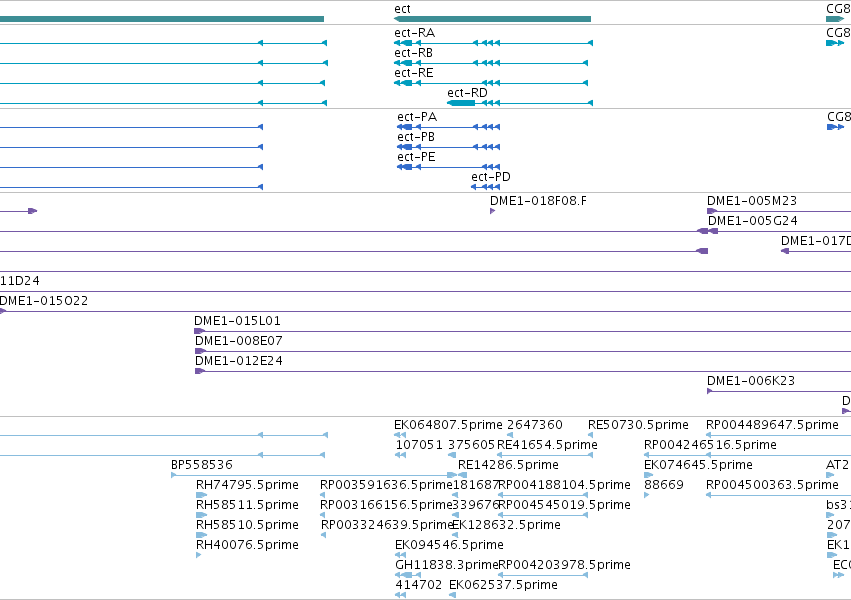Click the DME1-008E07 clone label

pos(239,341)
